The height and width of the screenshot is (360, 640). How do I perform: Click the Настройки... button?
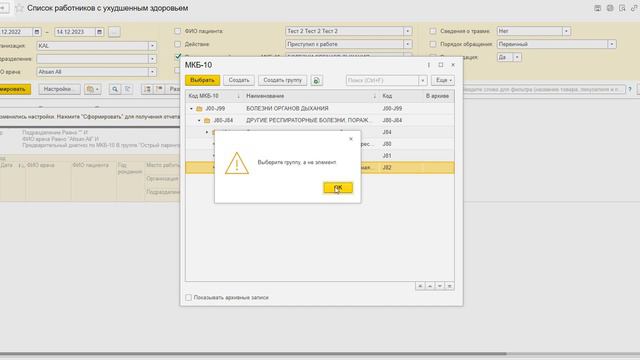[60, 89]
